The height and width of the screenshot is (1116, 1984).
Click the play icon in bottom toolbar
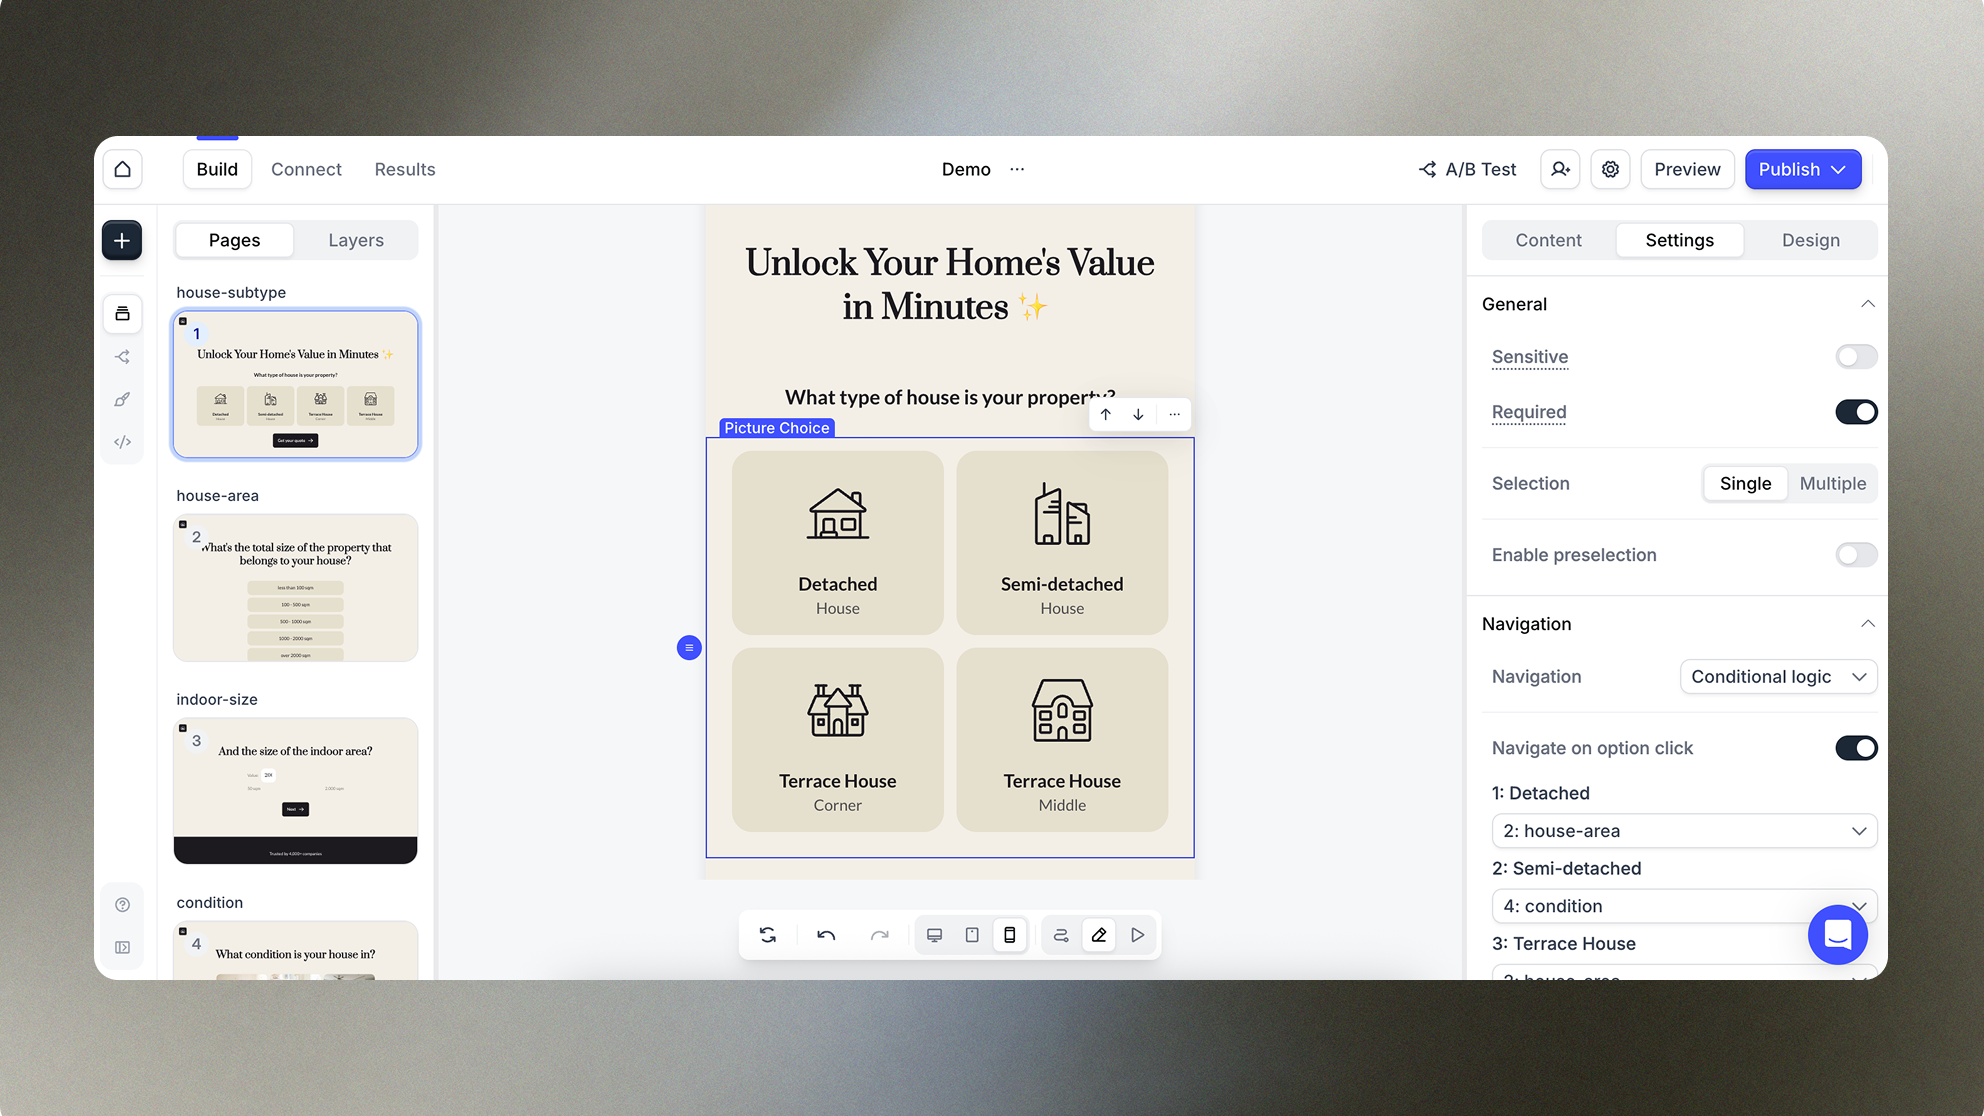tap(1138, 935)
